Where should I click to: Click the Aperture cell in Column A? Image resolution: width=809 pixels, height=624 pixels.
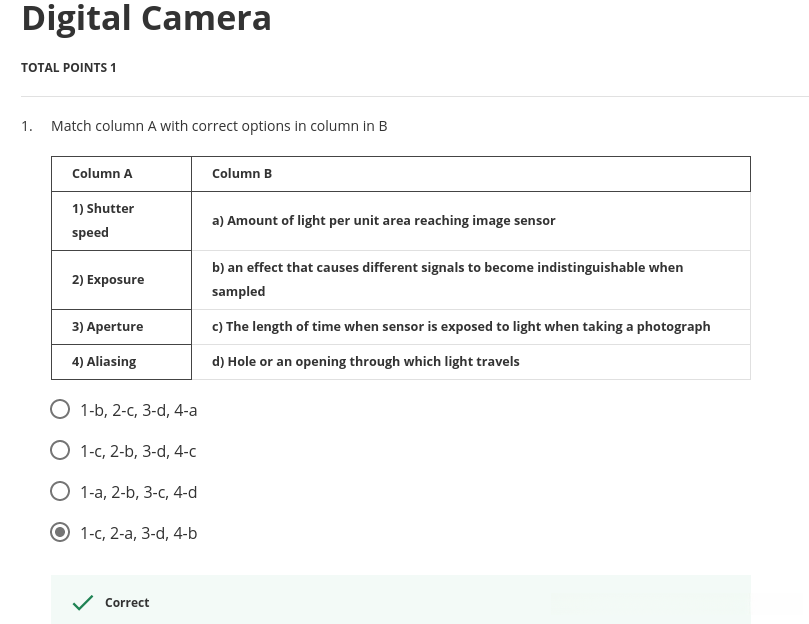107,327
